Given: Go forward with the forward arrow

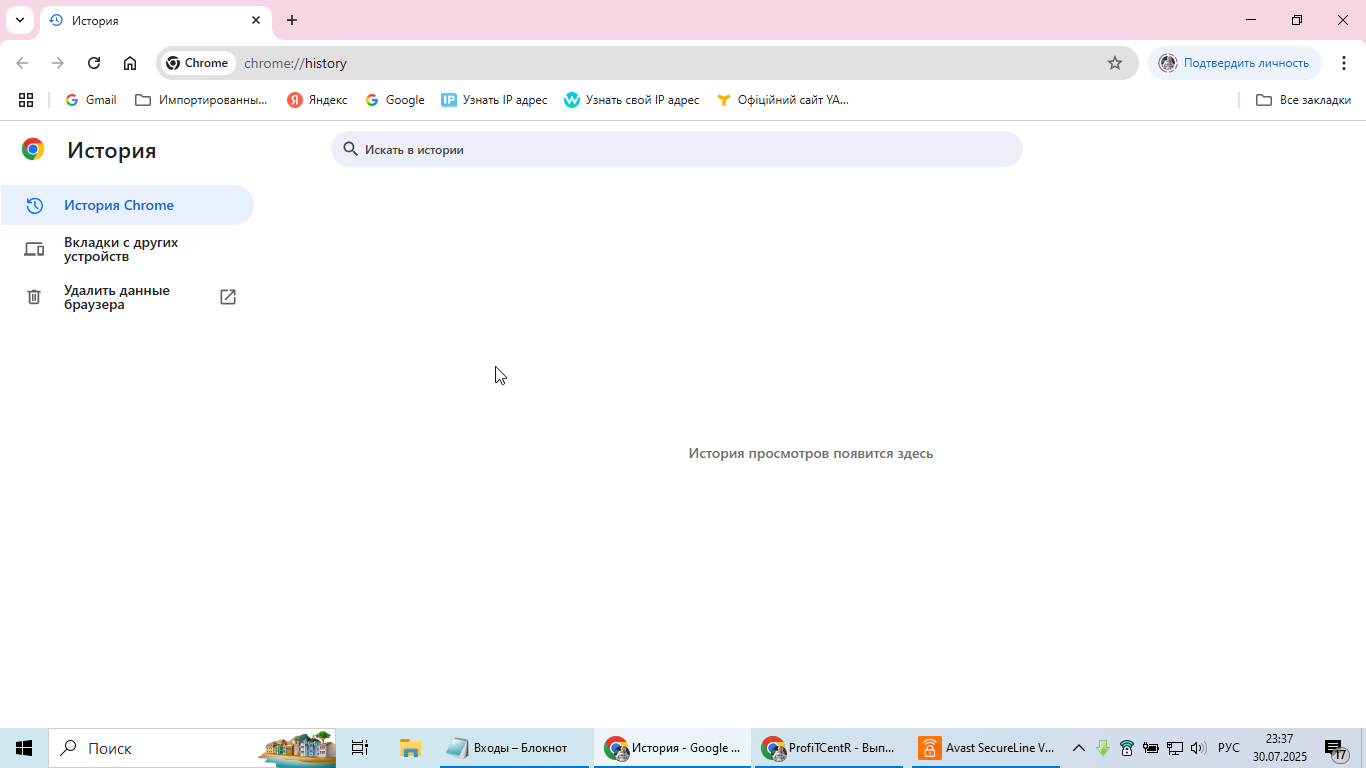Looking at the screenshot, I should pyautogui.click(x=58, y=63).
